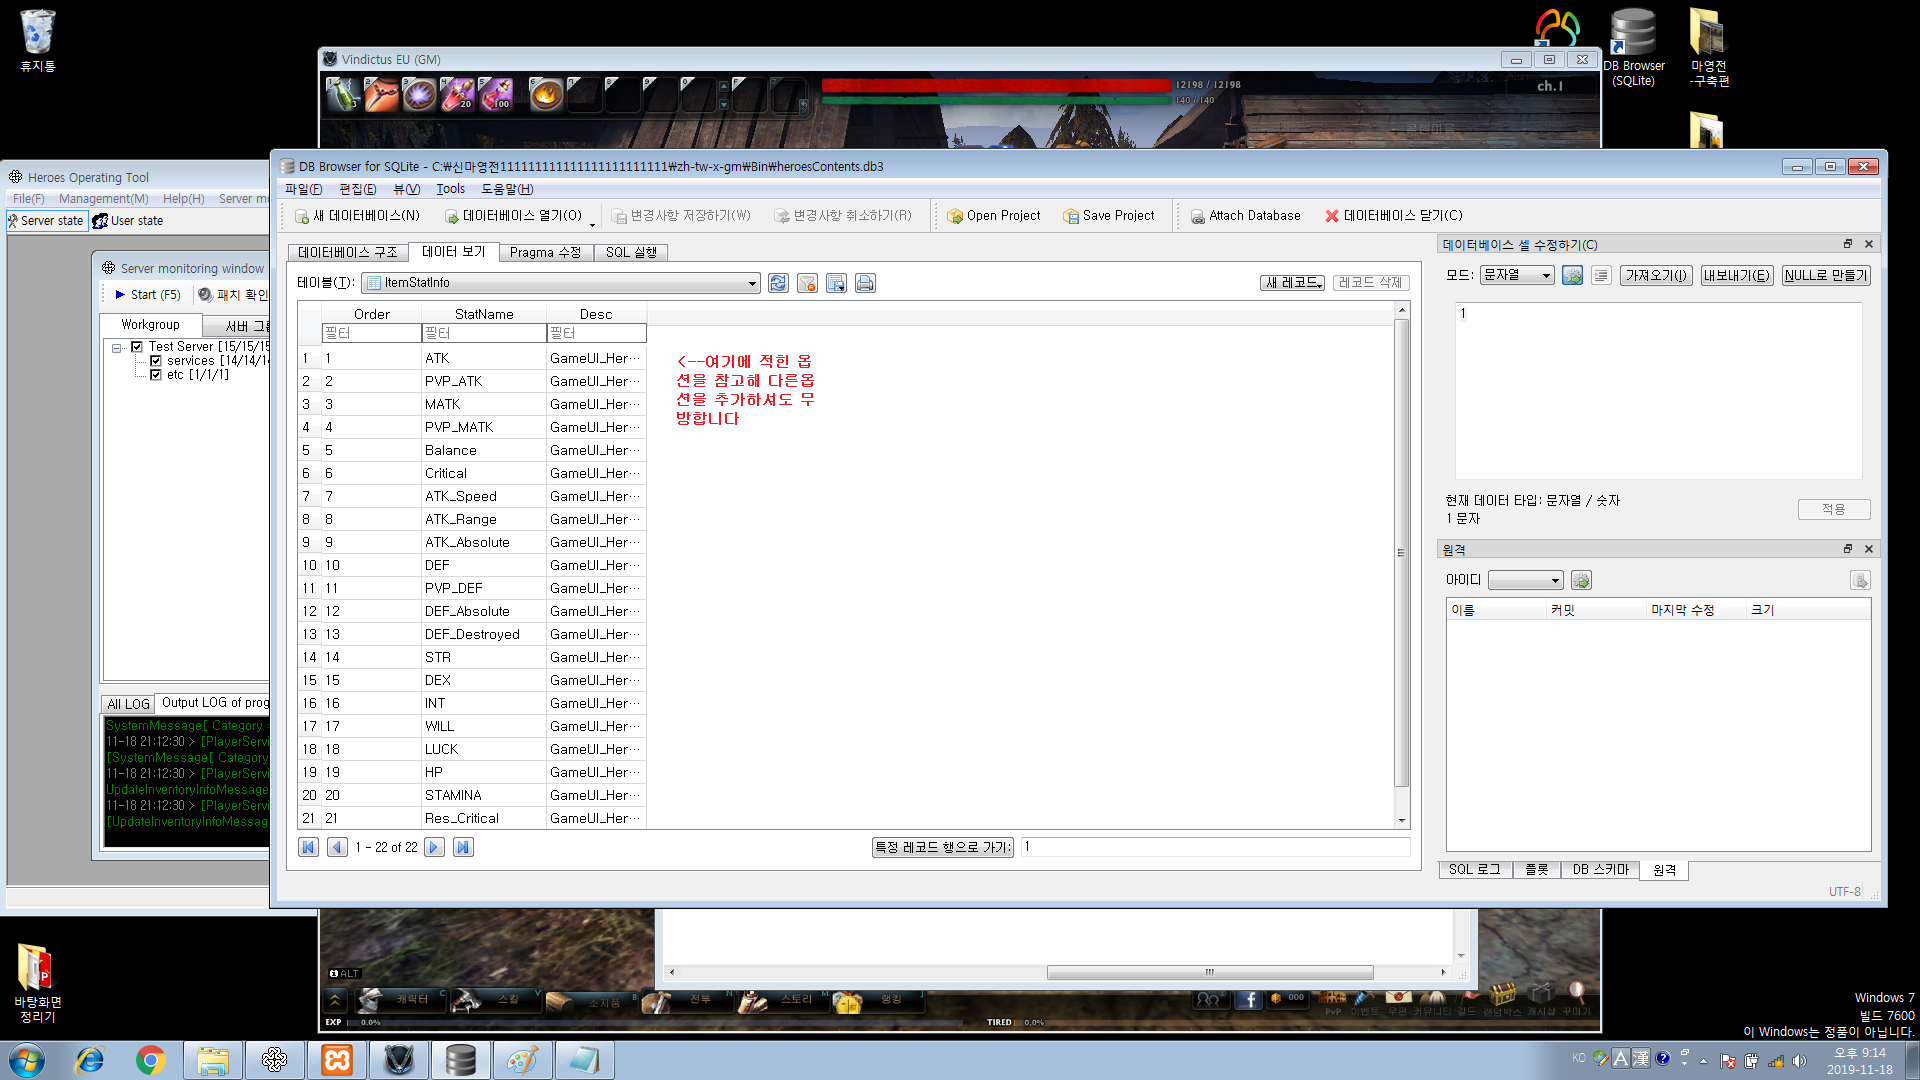This screenshot has height=1080, width=1920.
Task: Switch to SQL log bottom tab
Action: (1475, 870)
